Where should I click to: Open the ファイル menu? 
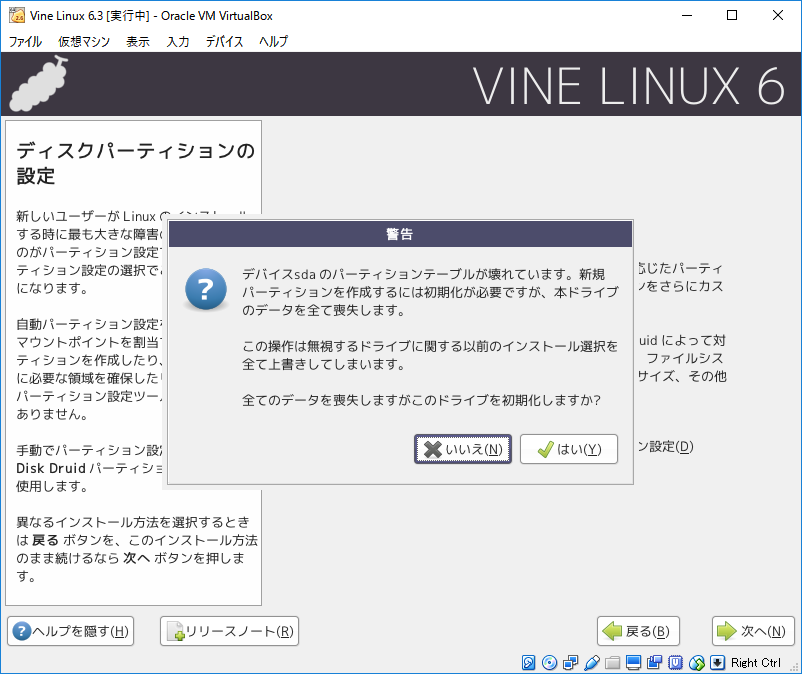point(25,41)
